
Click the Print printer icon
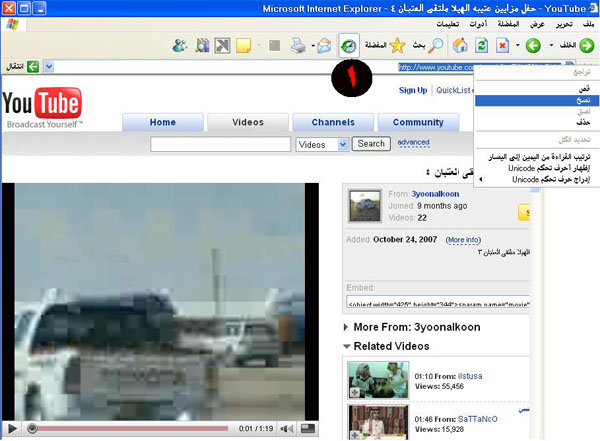click(x=298, y=46)
